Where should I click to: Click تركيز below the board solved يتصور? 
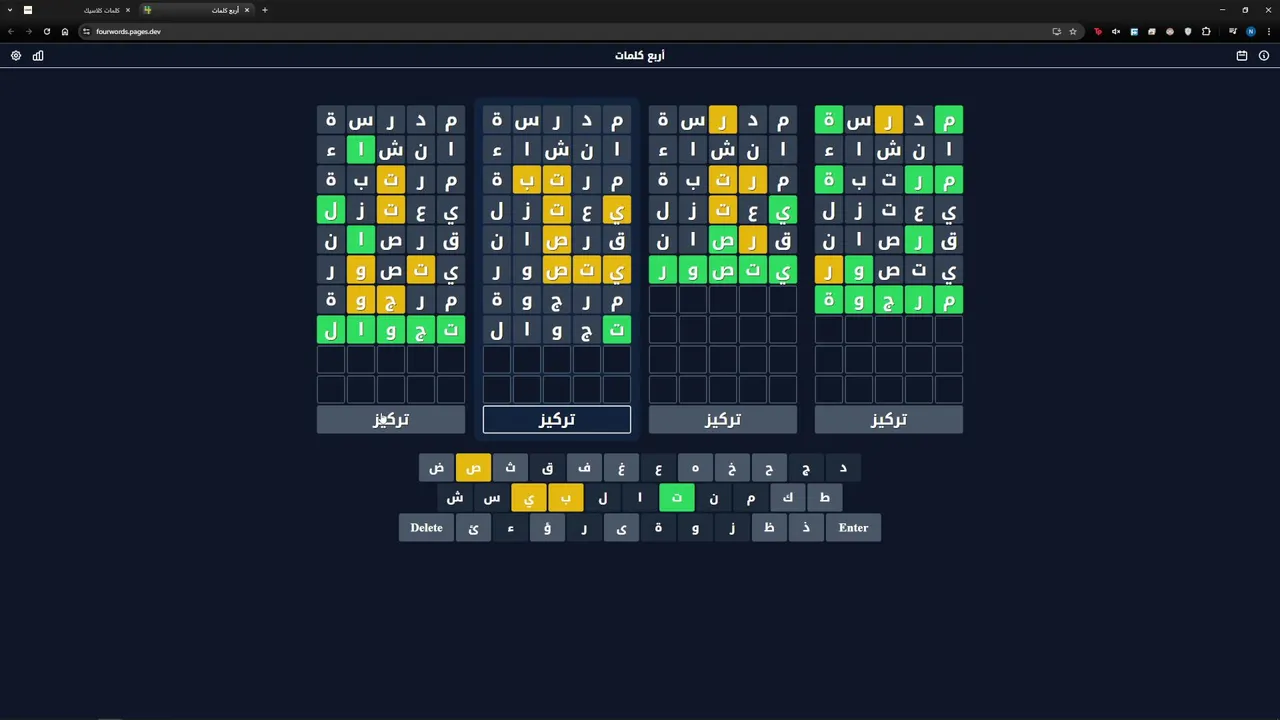pyautogui.click(x=723, y=420)
